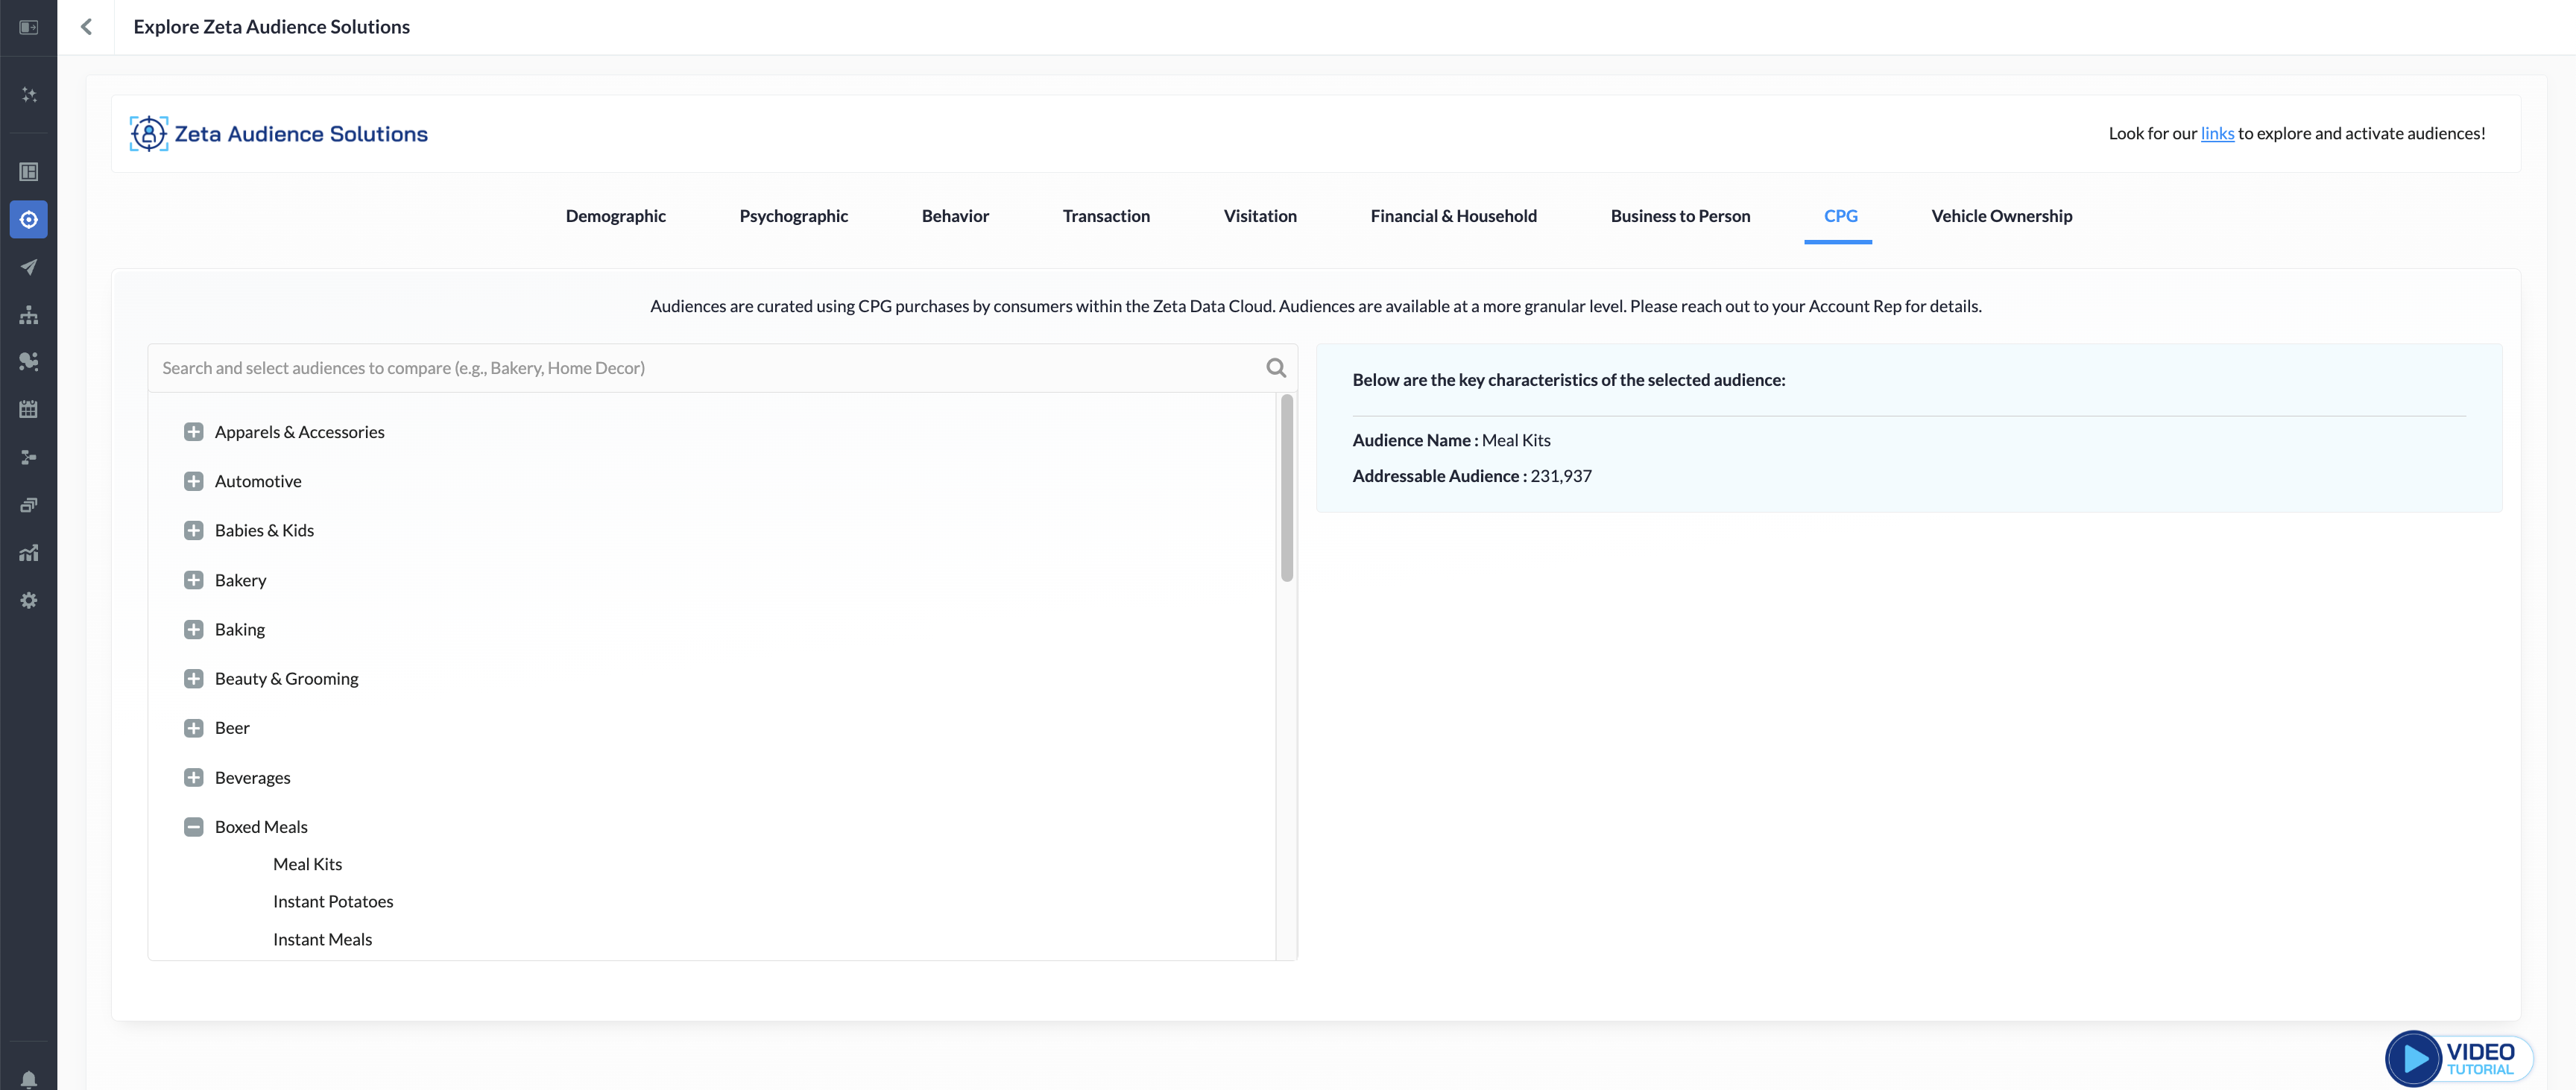The height and width of the screenshot is (1090, 2576).
Task: Open the calendar icon in sidebar
Action: point(28,409)
